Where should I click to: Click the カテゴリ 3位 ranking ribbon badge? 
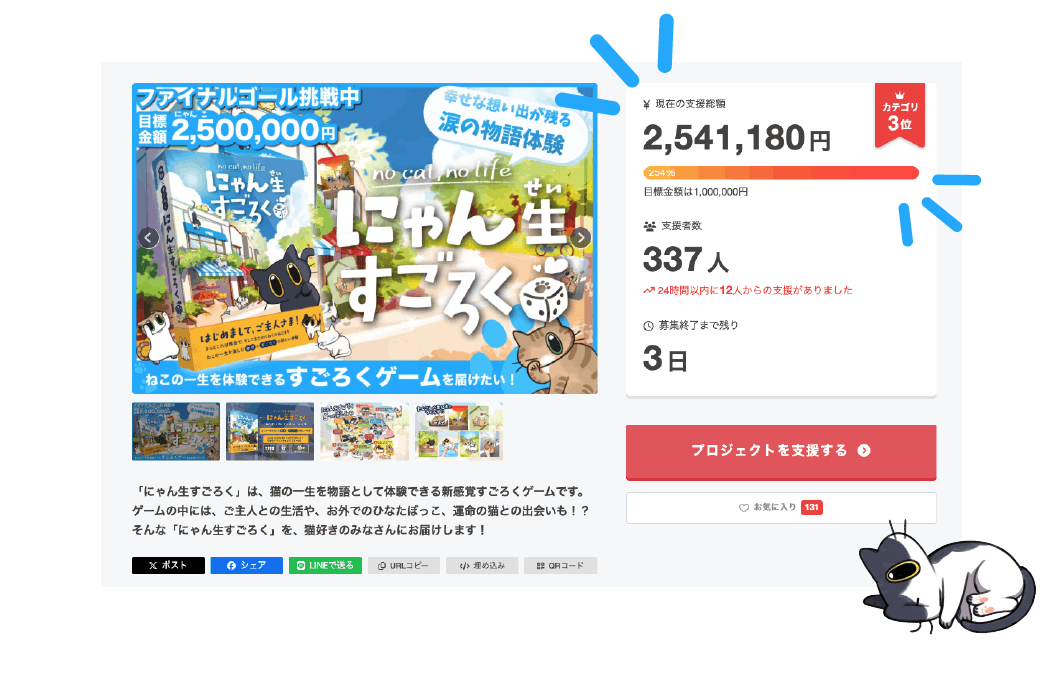[900, 115]
